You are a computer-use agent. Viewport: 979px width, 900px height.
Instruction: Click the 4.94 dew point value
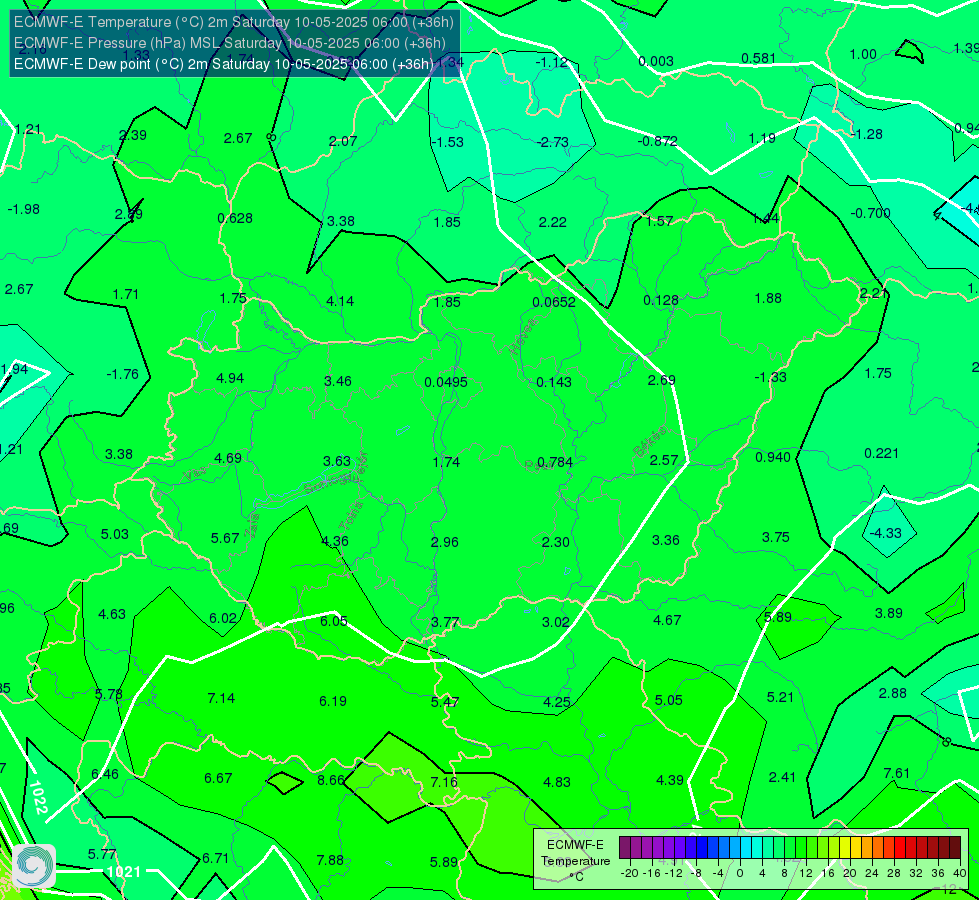230,378
